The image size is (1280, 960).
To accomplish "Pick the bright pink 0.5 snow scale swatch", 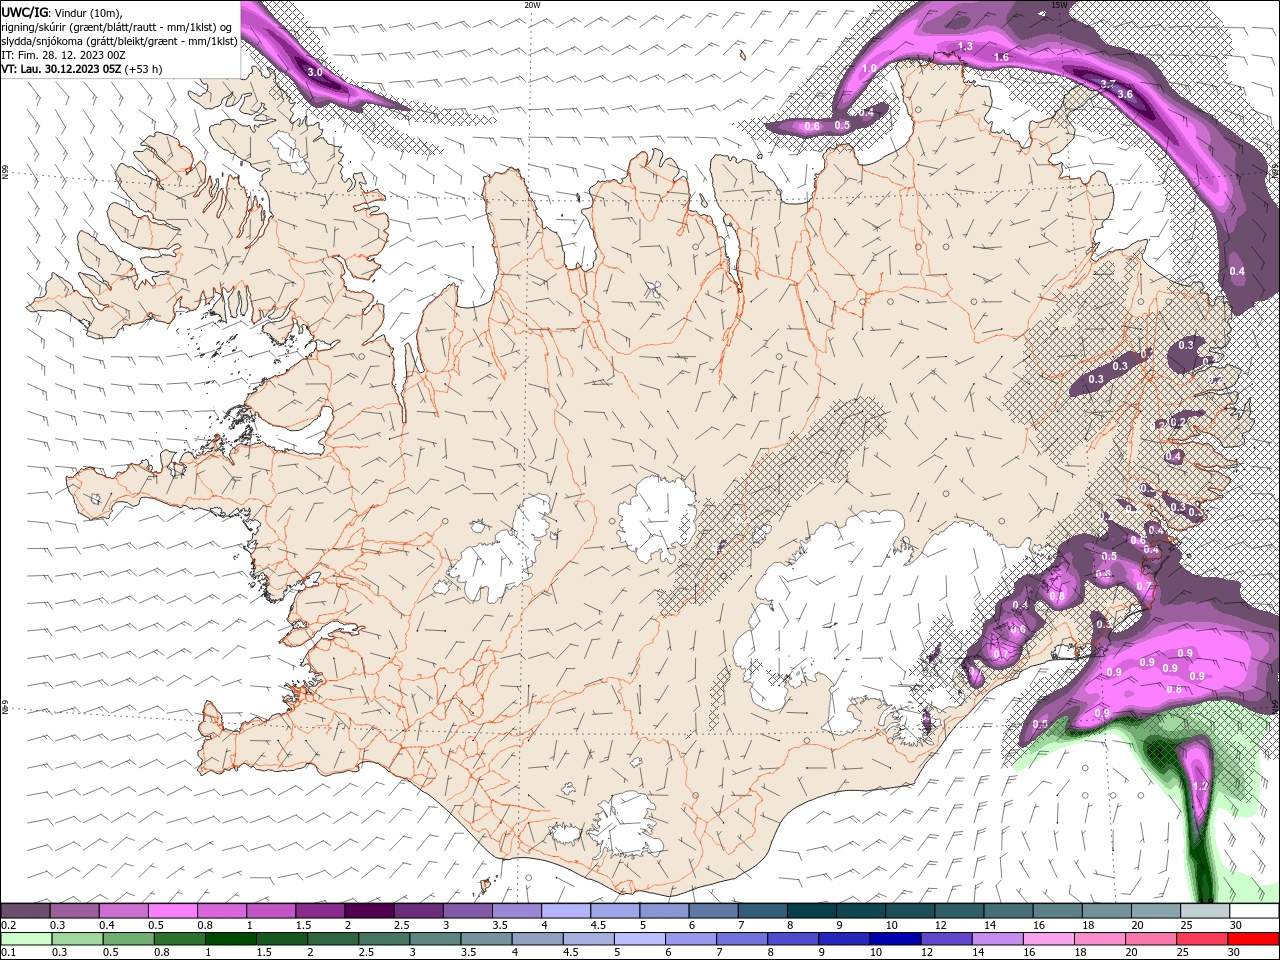I will pos(173,911).
